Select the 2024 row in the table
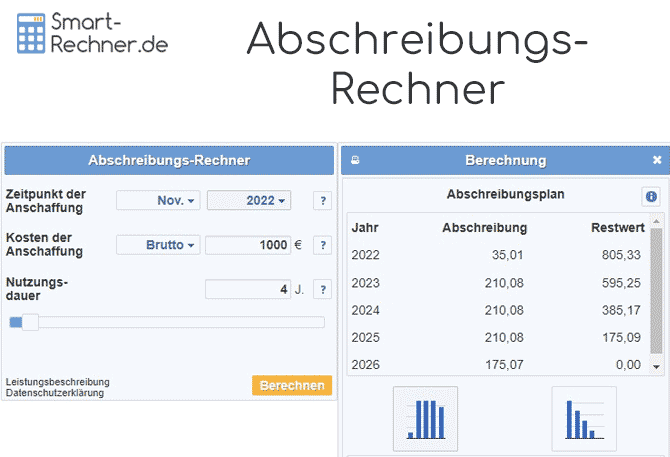Viewport: 670px width, 457px height. 500,310
